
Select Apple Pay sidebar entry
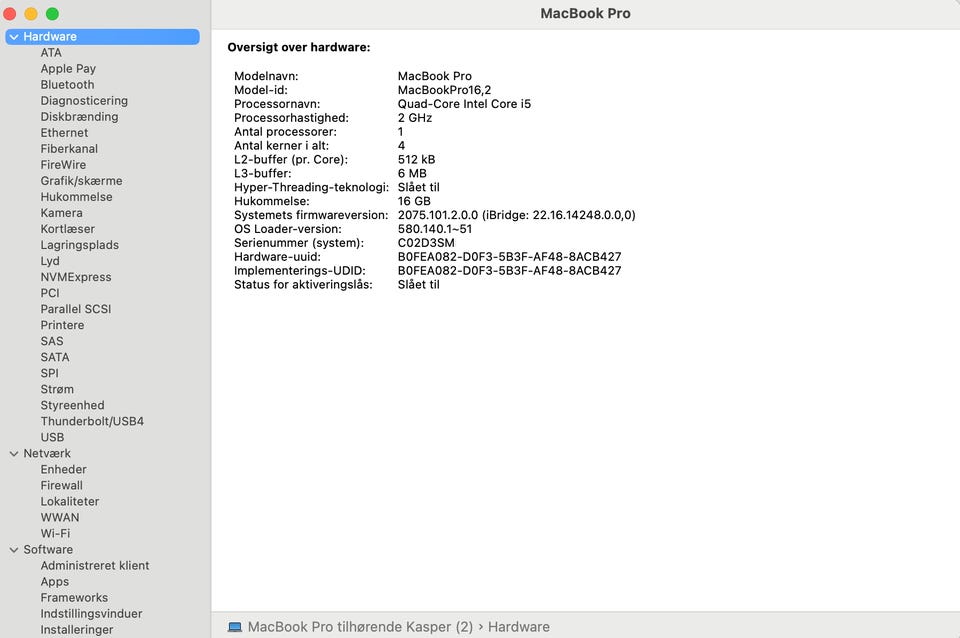point(68,69)
